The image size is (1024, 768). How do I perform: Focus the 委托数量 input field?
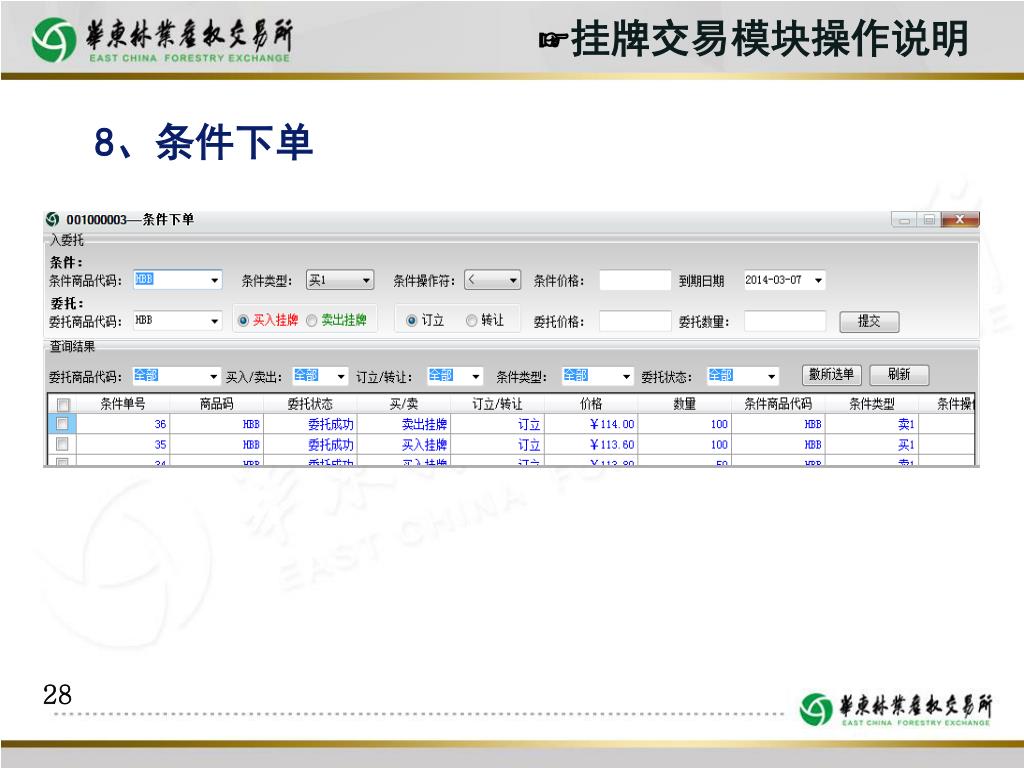(784, 321)
